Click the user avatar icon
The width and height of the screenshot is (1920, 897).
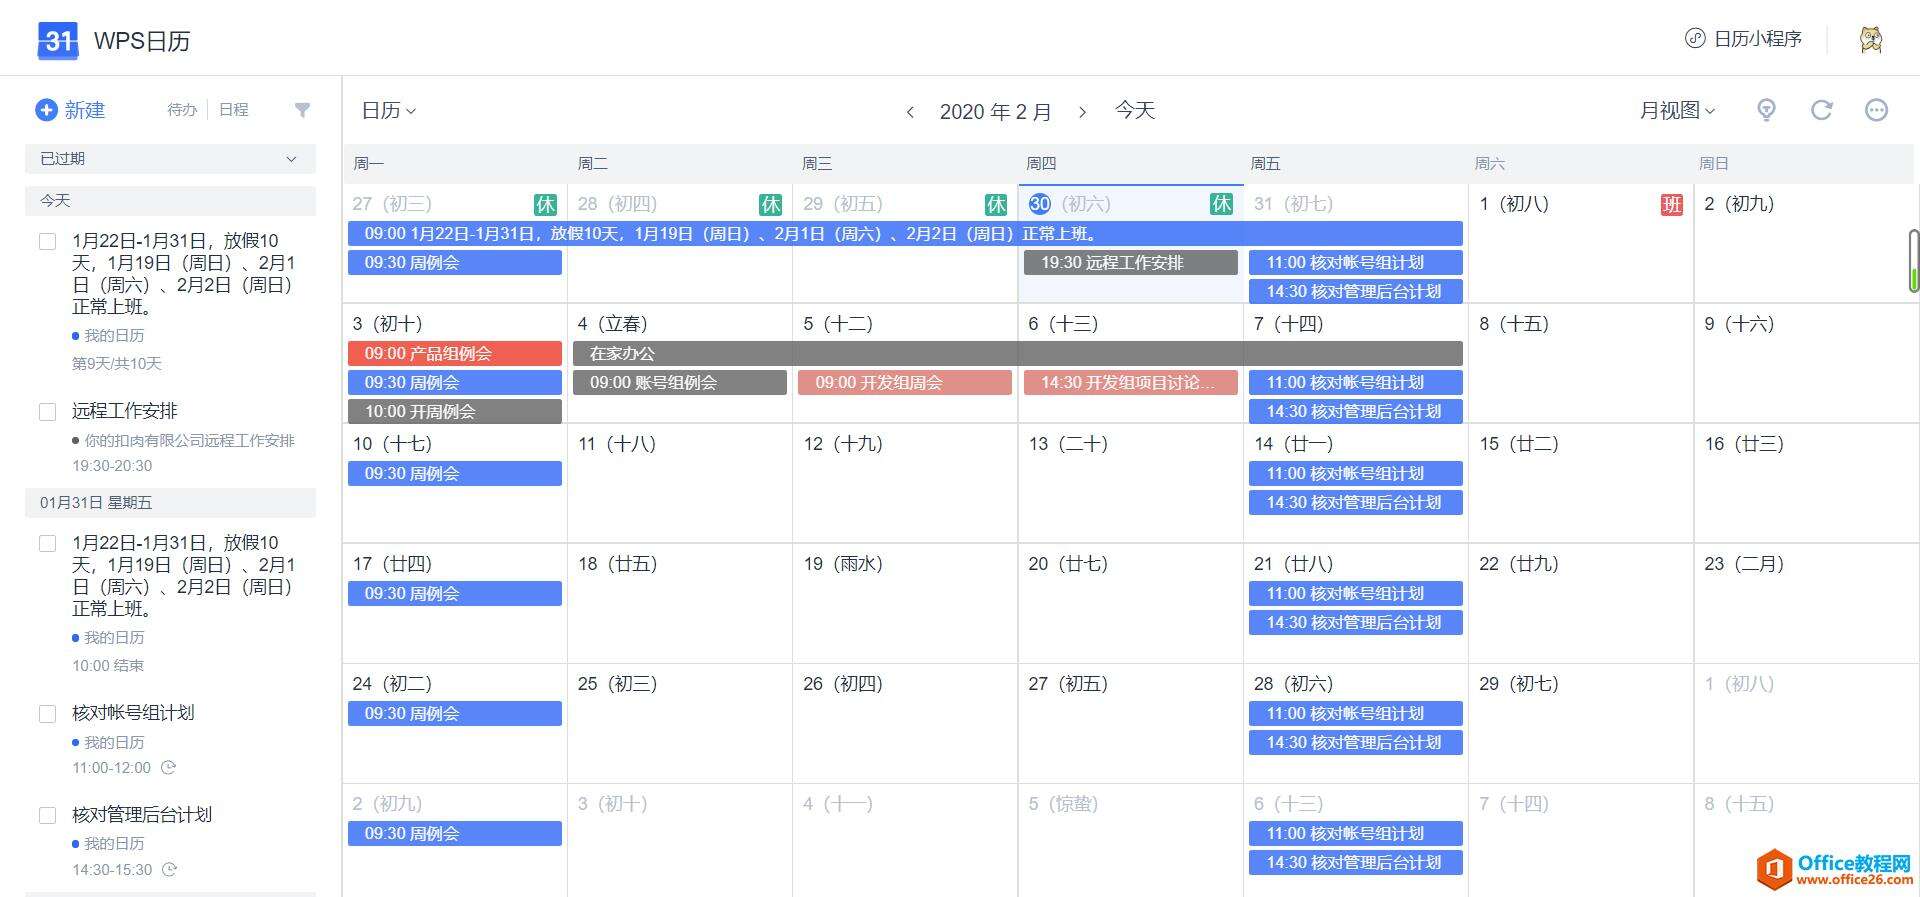point(1871,39)
